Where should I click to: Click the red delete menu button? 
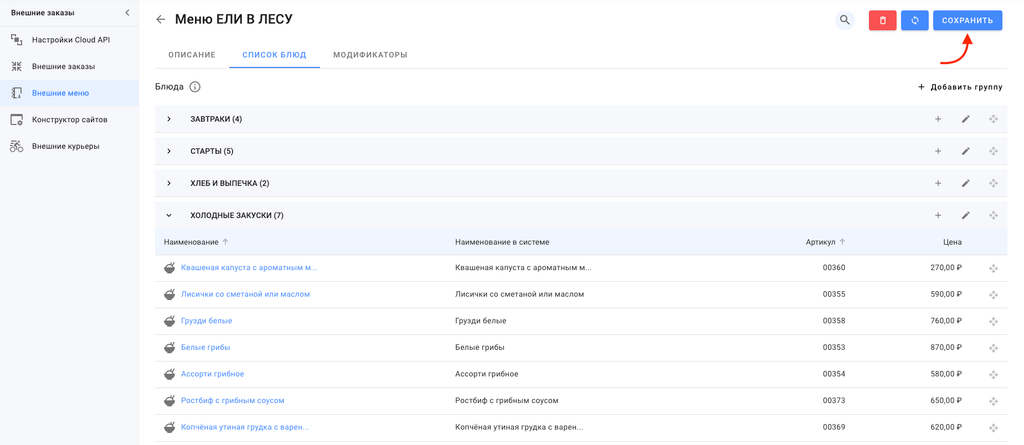882,20
